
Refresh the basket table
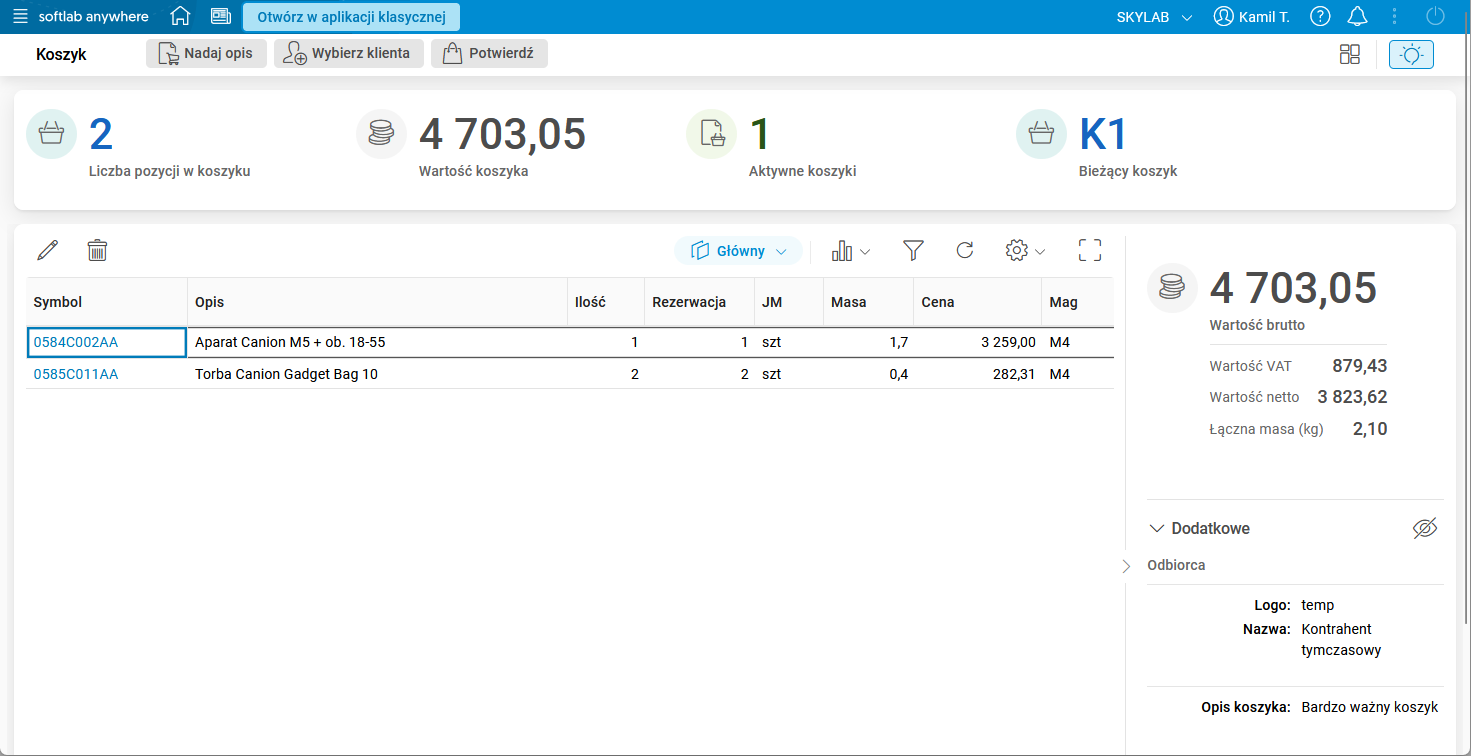click(x=965, y=251)
